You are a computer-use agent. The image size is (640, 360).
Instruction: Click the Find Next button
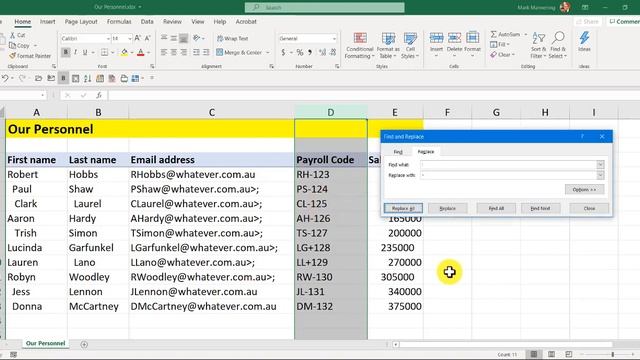(540, 208)
